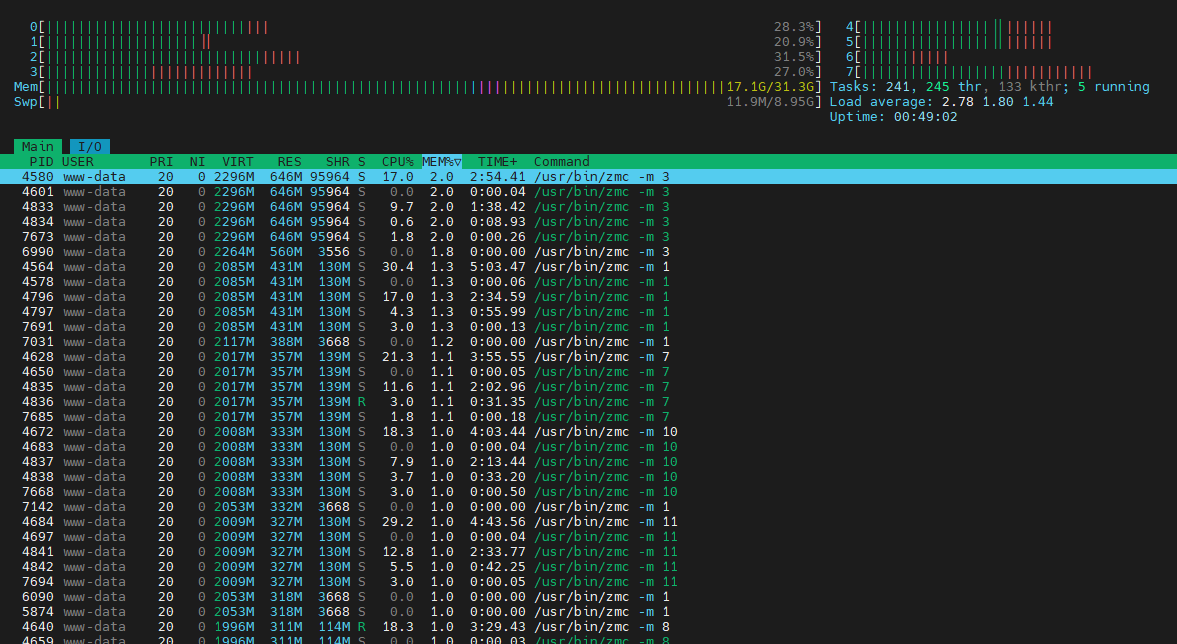Screen dimensions: 1177x644
Task: Select process 4672 running zmc -m 10
Action: [588, 432]
